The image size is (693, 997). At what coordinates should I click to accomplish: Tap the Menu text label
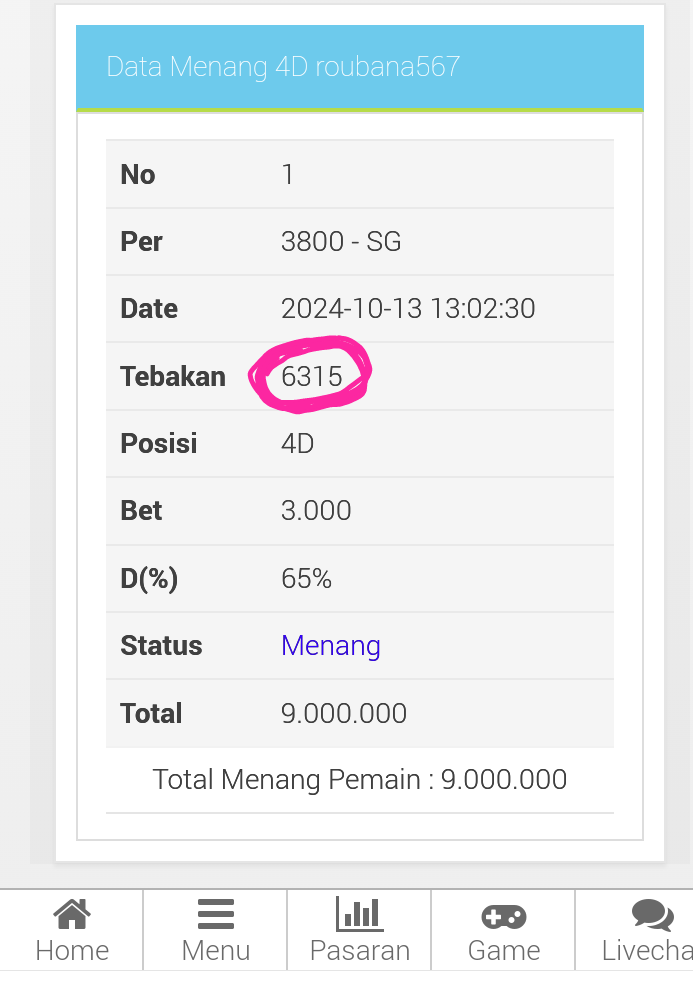click(216, 951)
